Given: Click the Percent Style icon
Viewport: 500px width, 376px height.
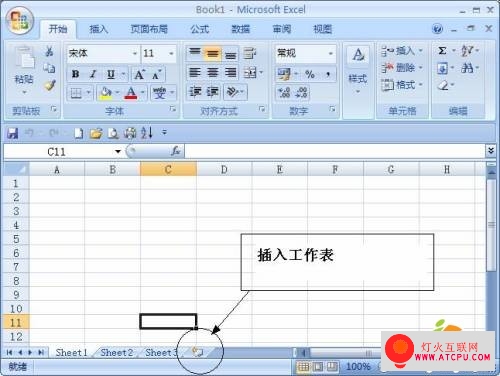Looking at the screenshot, I should (310, 74).
